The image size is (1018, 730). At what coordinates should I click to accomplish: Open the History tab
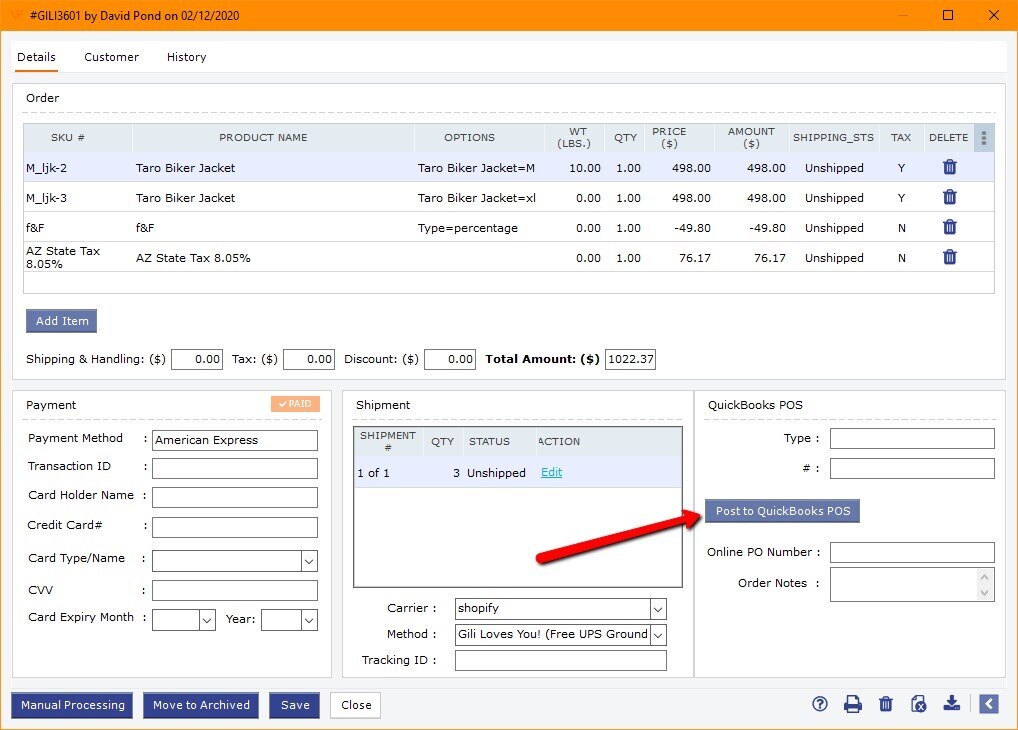coord(186,57)
